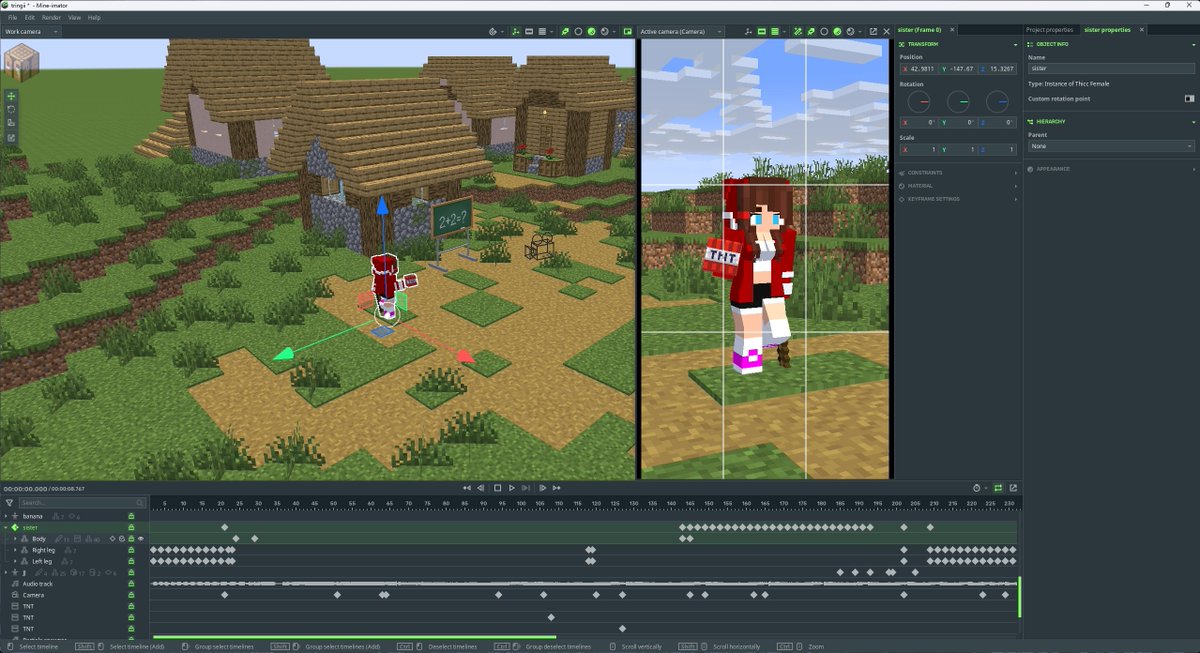Toggle flat shading circle in work camera toolbar
This screenshot has height=653, width=1200.
(x=578, y=31)
